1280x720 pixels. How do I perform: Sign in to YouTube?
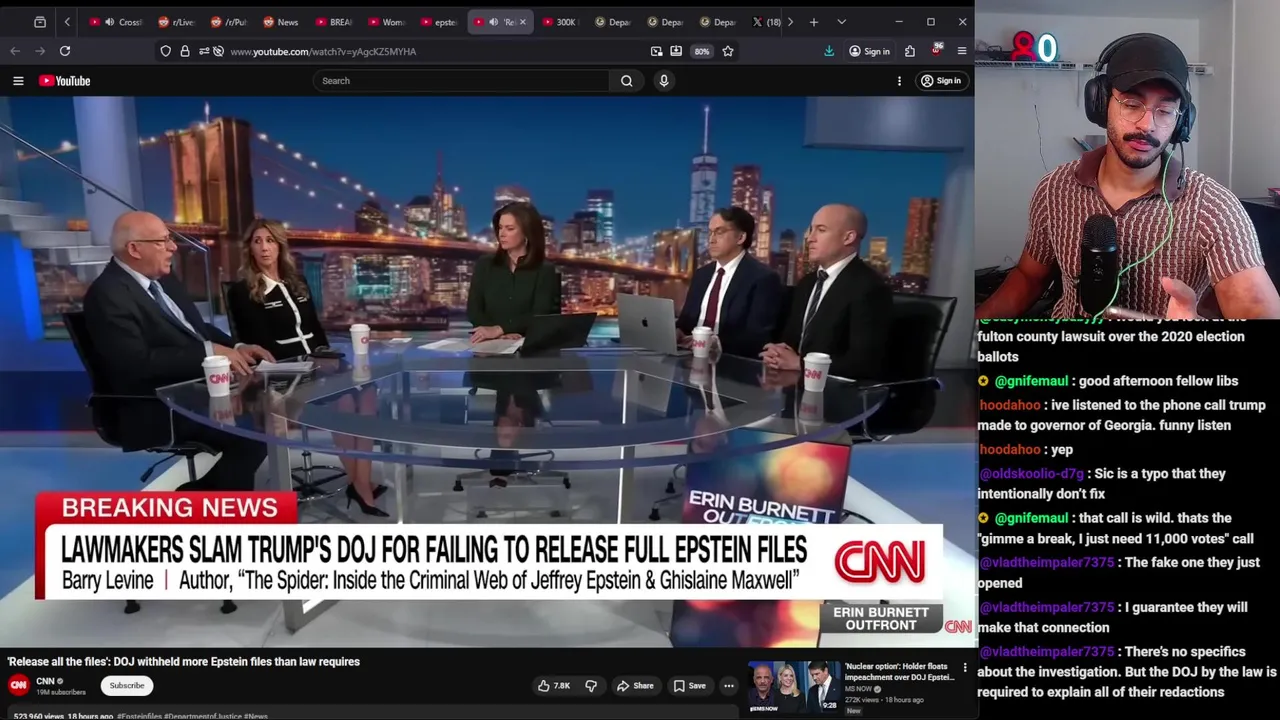click(x=941, y=81)
